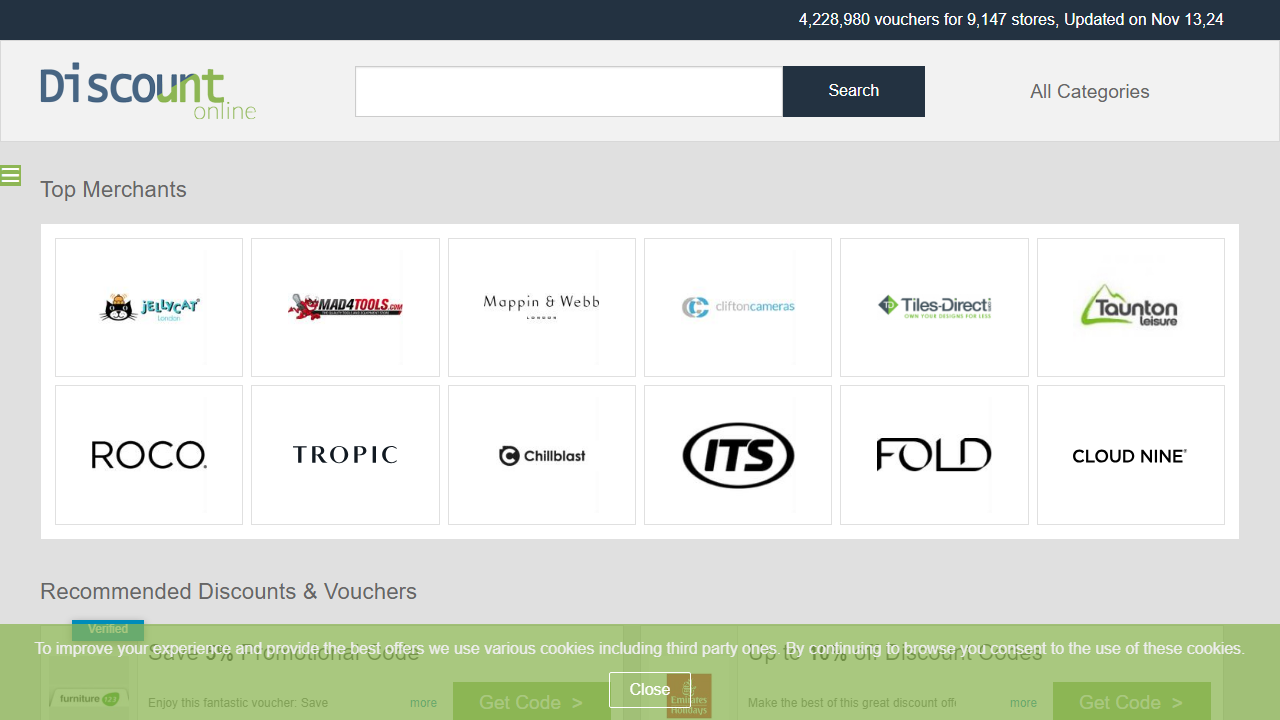The image size is (1280, 720).
Task: Close the cookie consent banner
Action: click(x=649, y=689)
